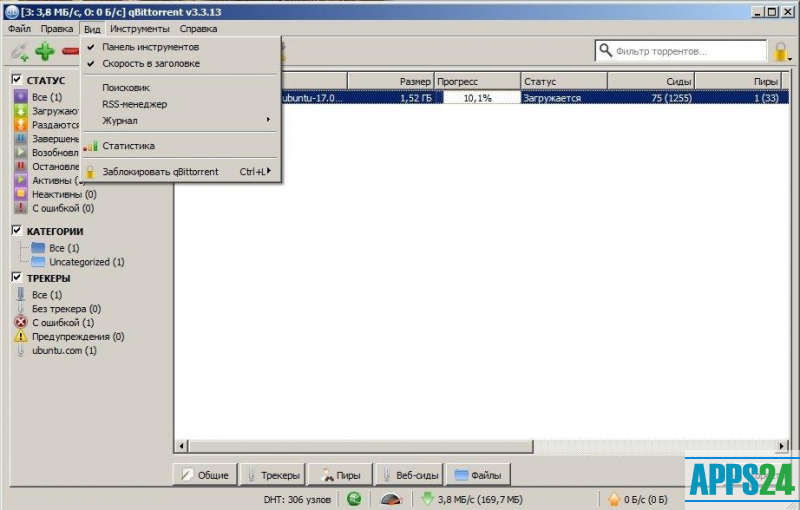Click the trackers Все (1) icon

pos(20,294)
